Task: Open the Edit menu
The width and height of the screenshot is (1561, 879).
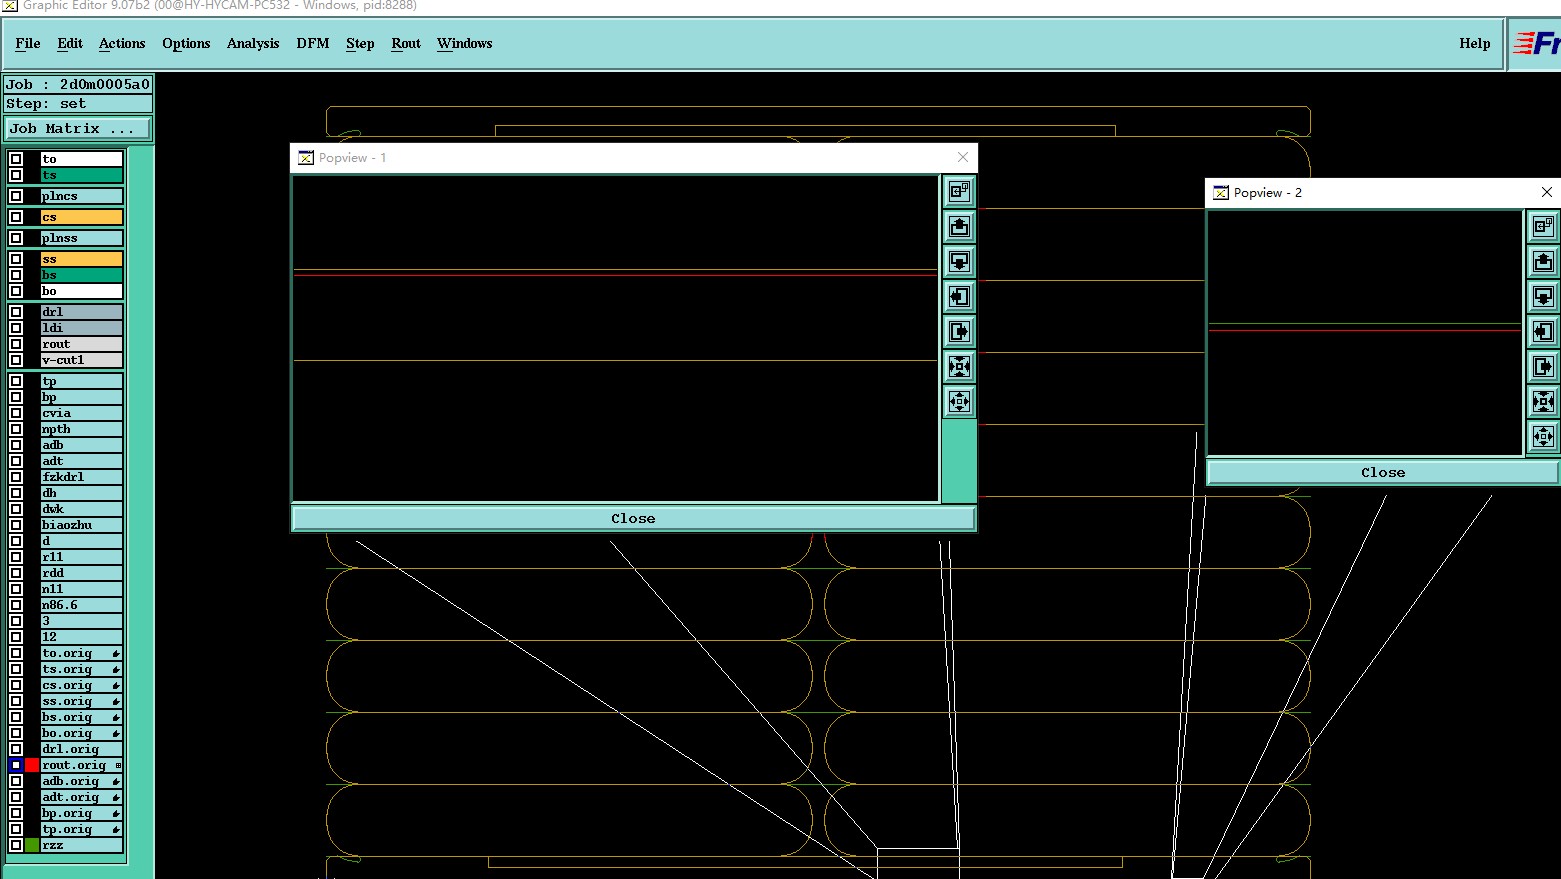Action: pos(70,43)
